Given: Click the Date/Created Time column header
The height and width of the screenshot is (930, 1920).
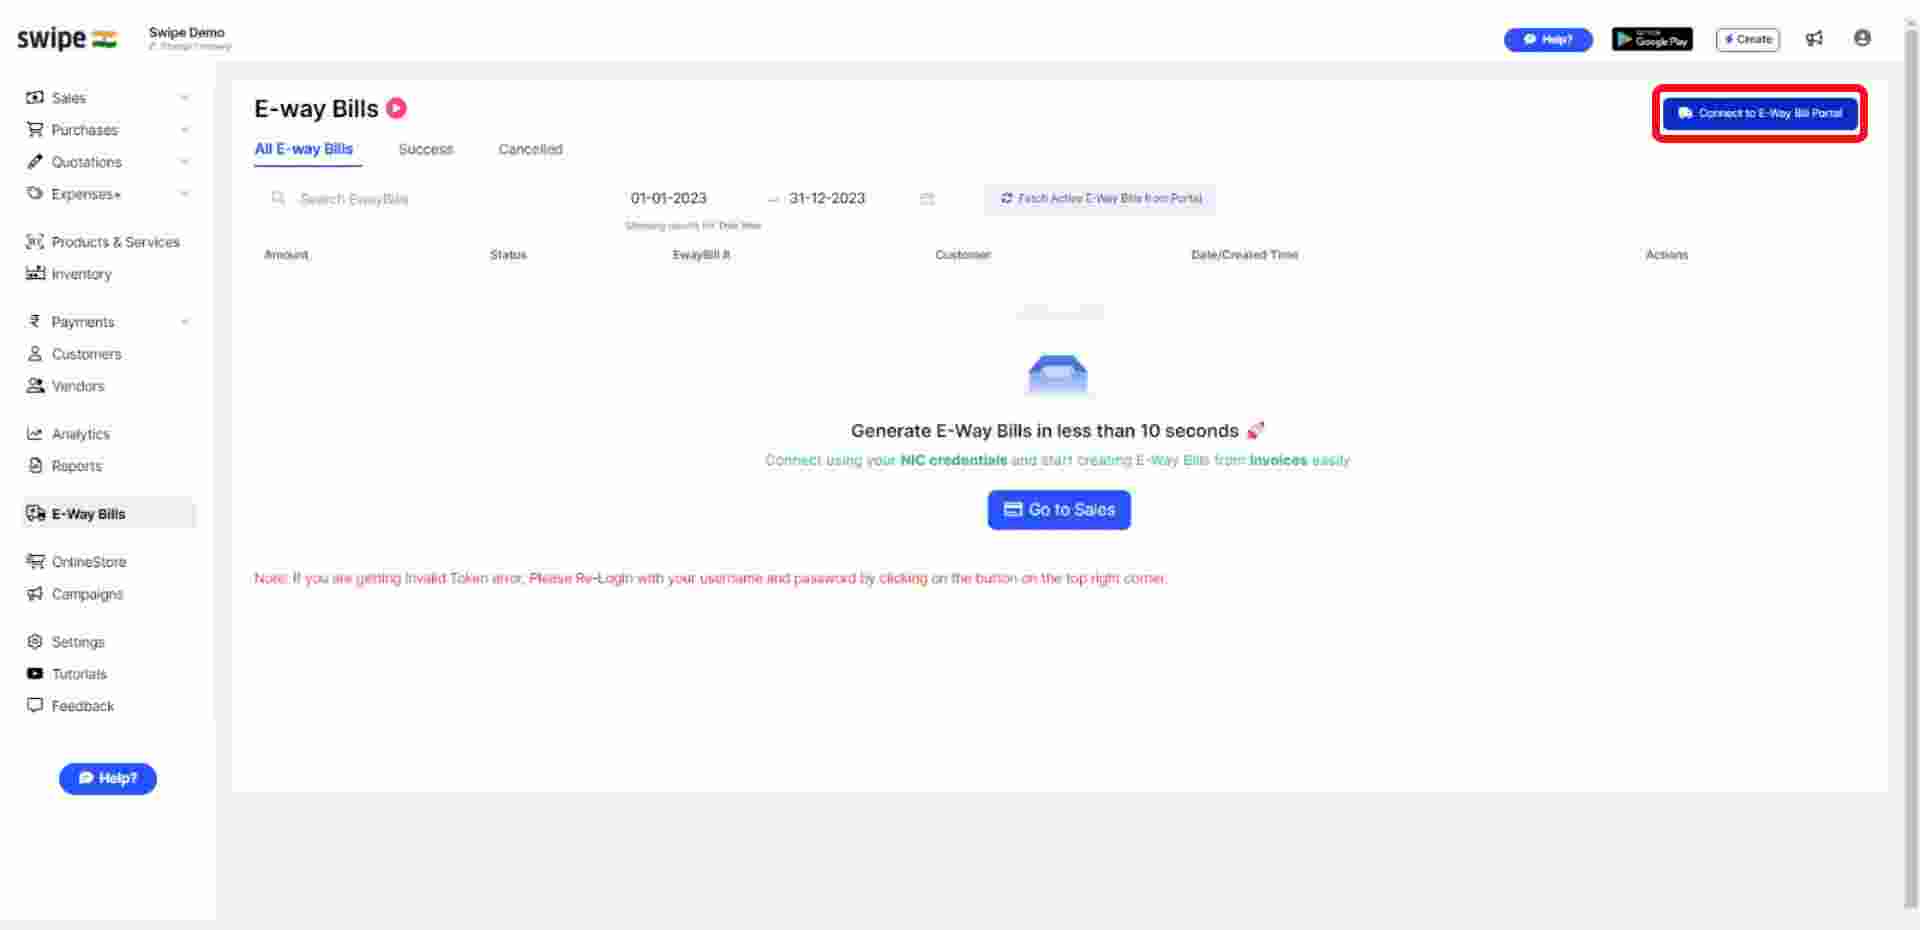Looking at the screenshot, I should [1244, 255].
